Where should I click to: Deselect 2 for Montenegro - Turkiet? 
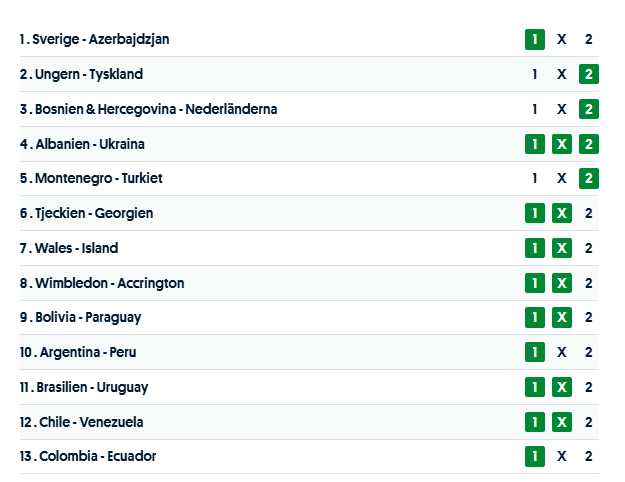[x=589, y=178]
